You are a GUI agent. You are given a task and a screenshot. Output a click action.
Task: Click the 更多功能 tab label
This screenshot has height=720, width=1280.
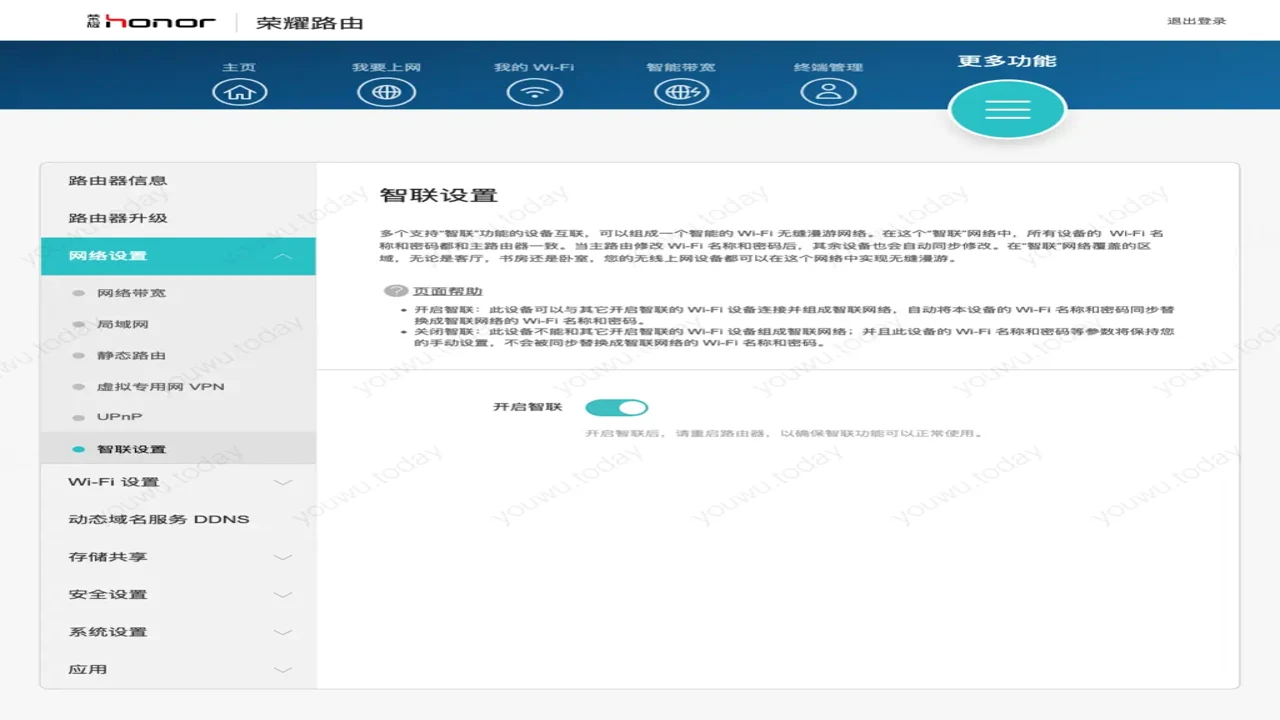pos(1007,61)
